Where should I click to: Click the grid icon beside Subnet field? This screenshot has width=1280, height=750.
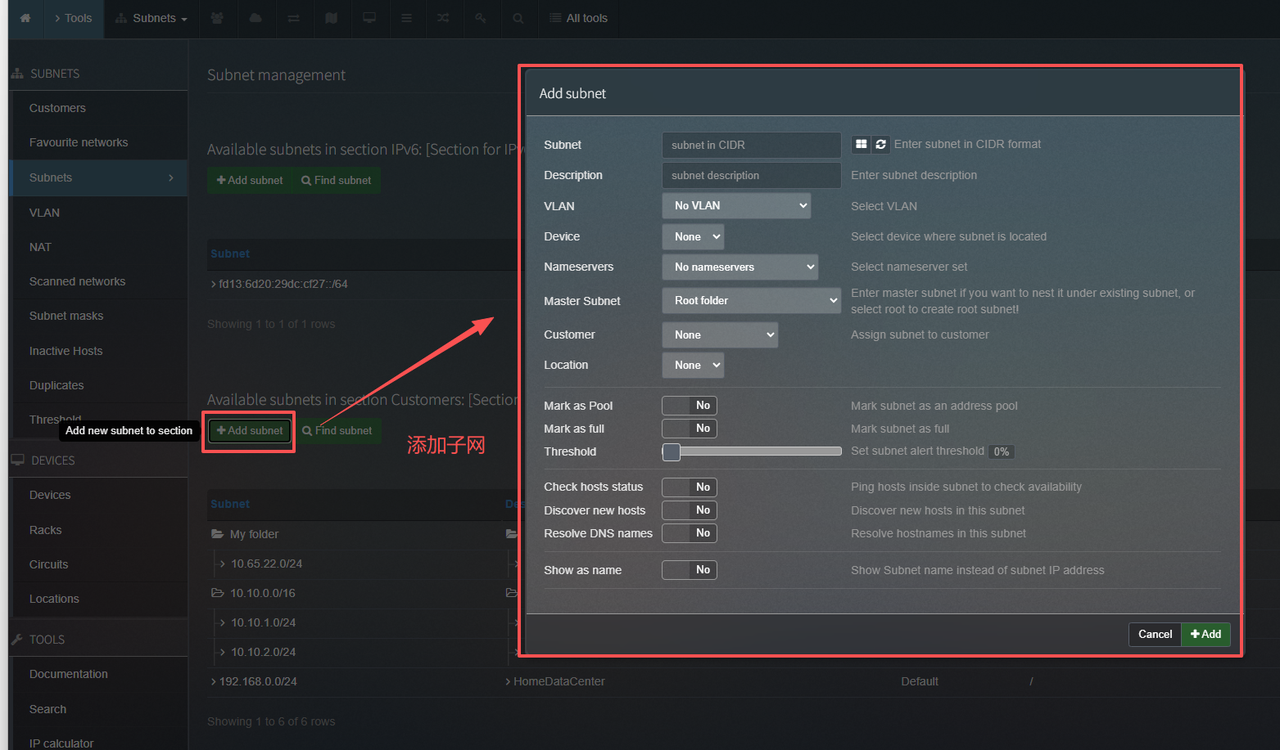pyautogui.click(x=861, y=145)
